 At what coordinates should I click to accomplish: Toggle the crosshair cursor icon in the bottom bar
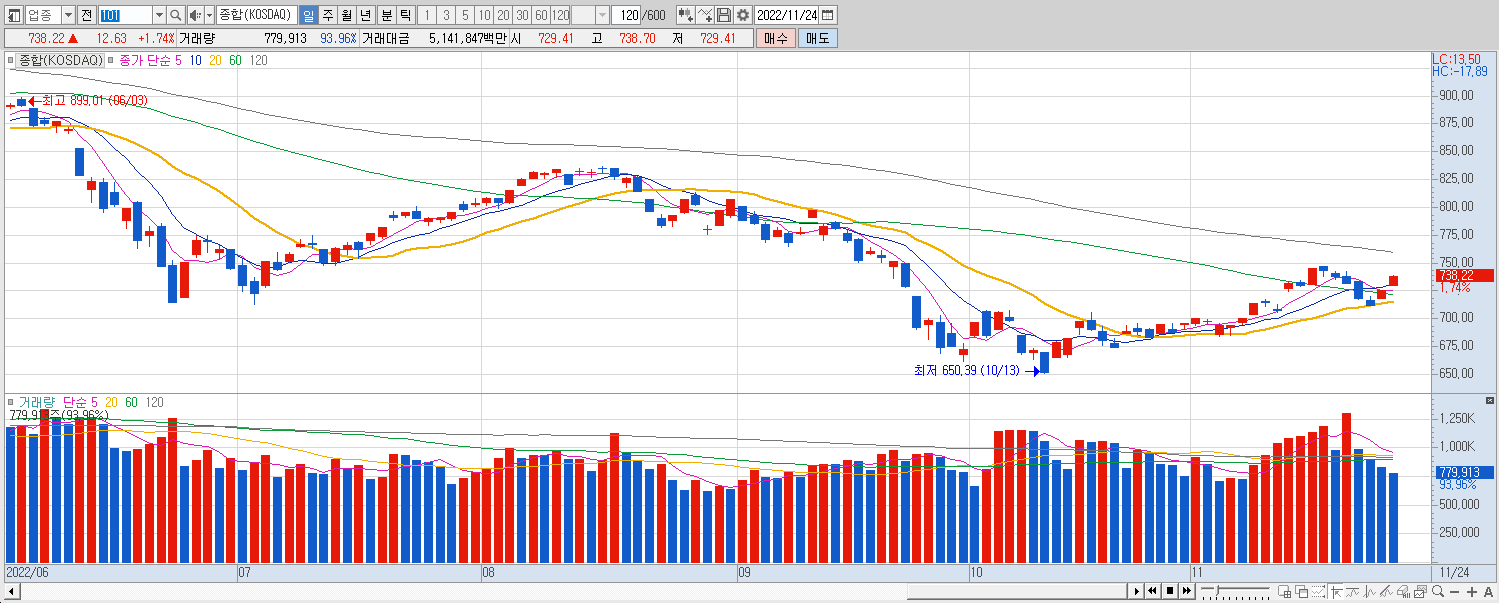1336,591
